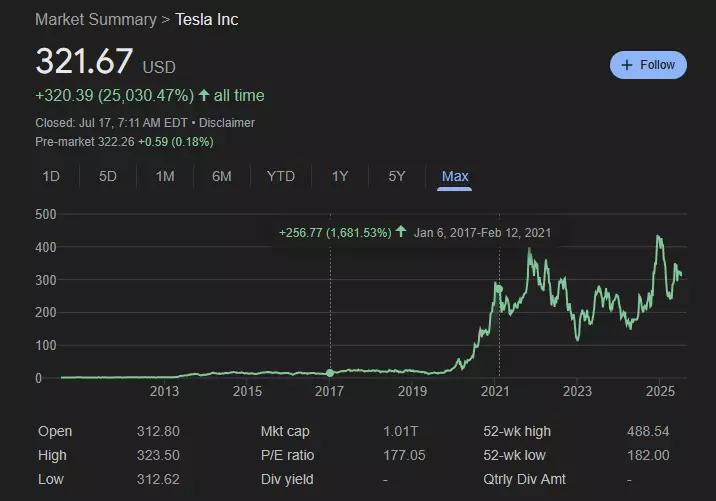Click the Qtrly Div Amt label
Screen dimensions: 716x501
pos(524,479)
